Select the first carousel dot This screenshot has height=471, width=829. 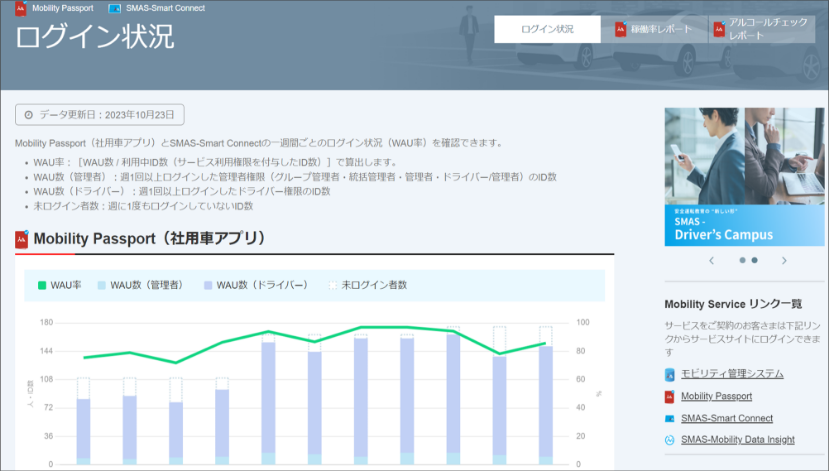click(742, 260)
